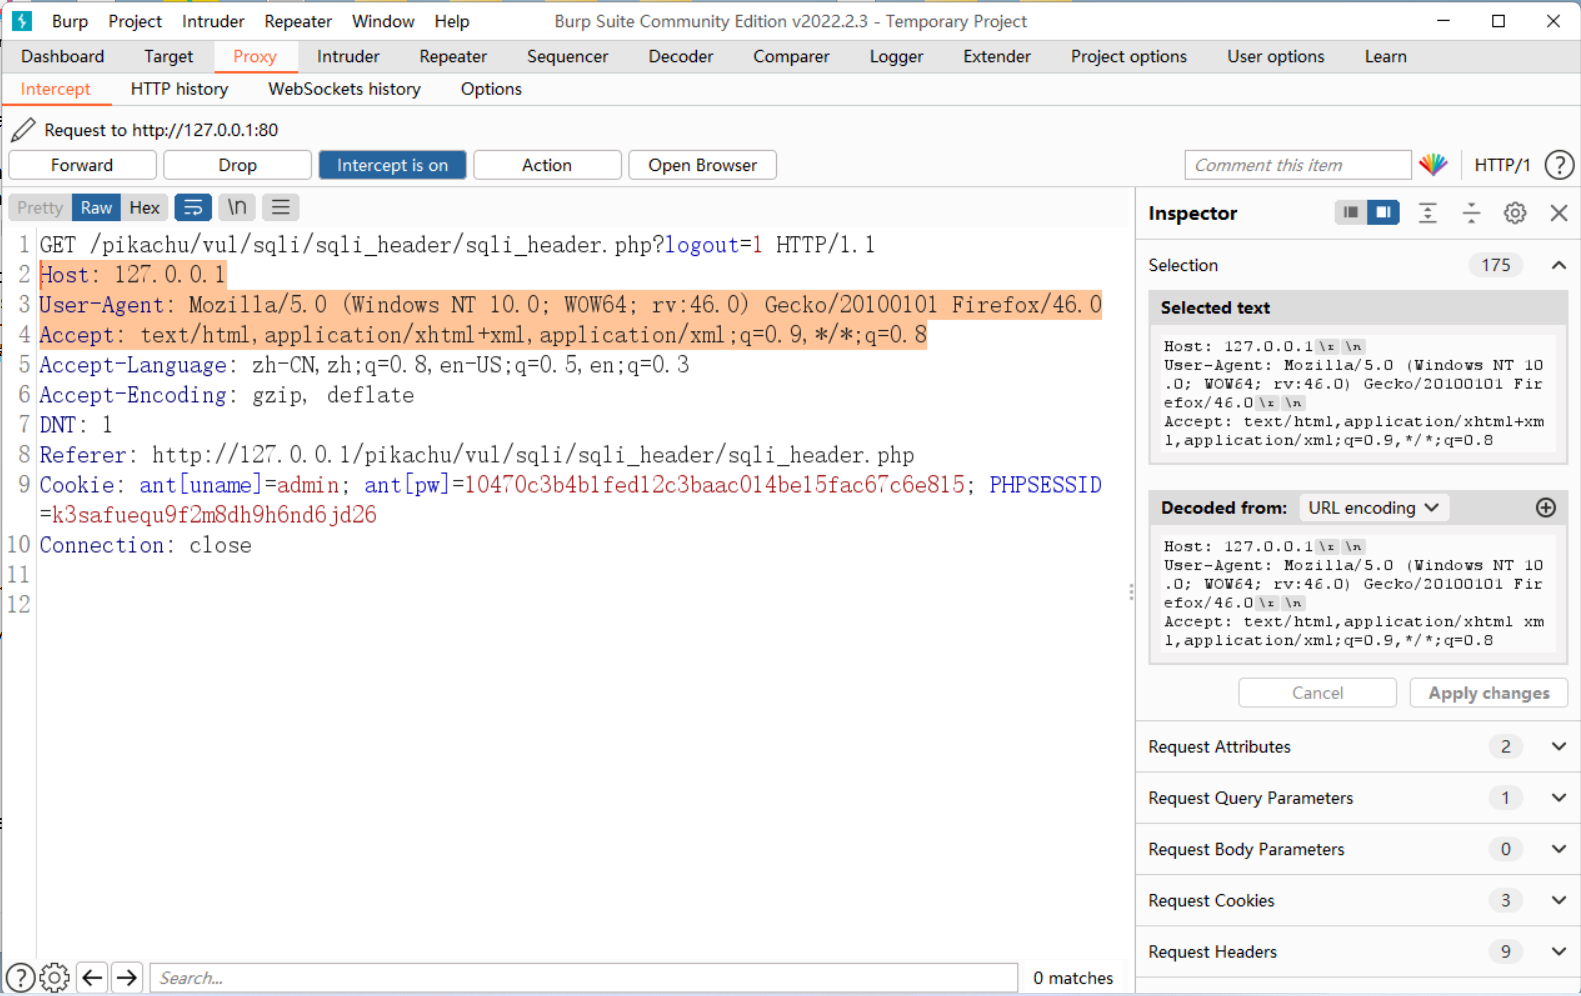Viewport: 1581px width, 996px height.
Task: Switch to Target tab
Action: pyautogui.click(x=168, y=57)
